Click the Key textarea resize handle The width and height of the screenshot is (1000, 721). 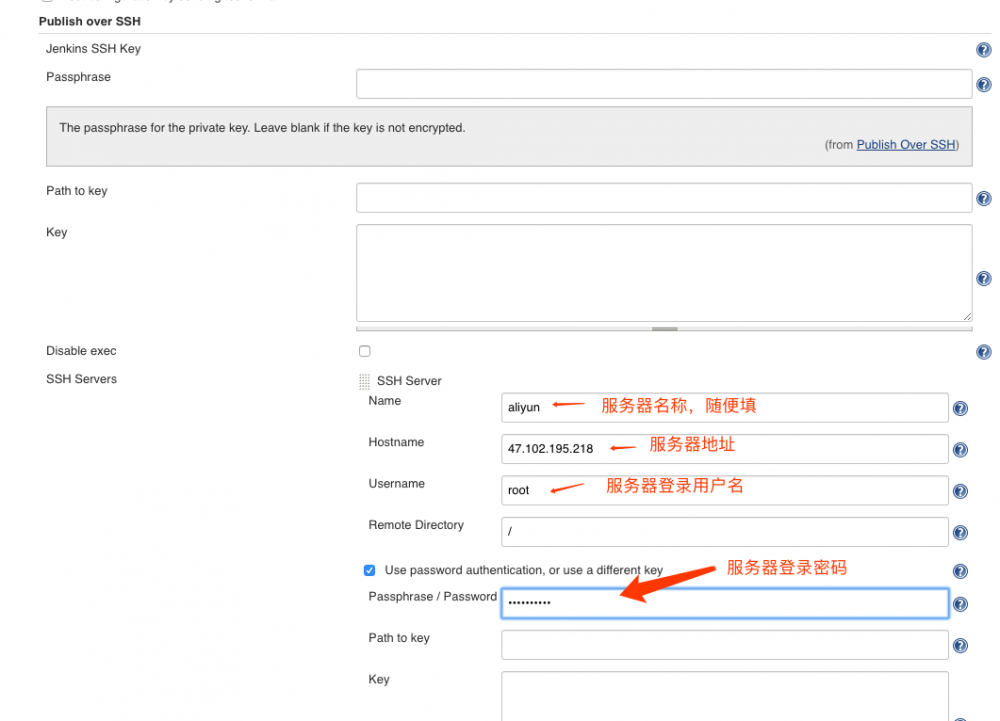(967, 315)
